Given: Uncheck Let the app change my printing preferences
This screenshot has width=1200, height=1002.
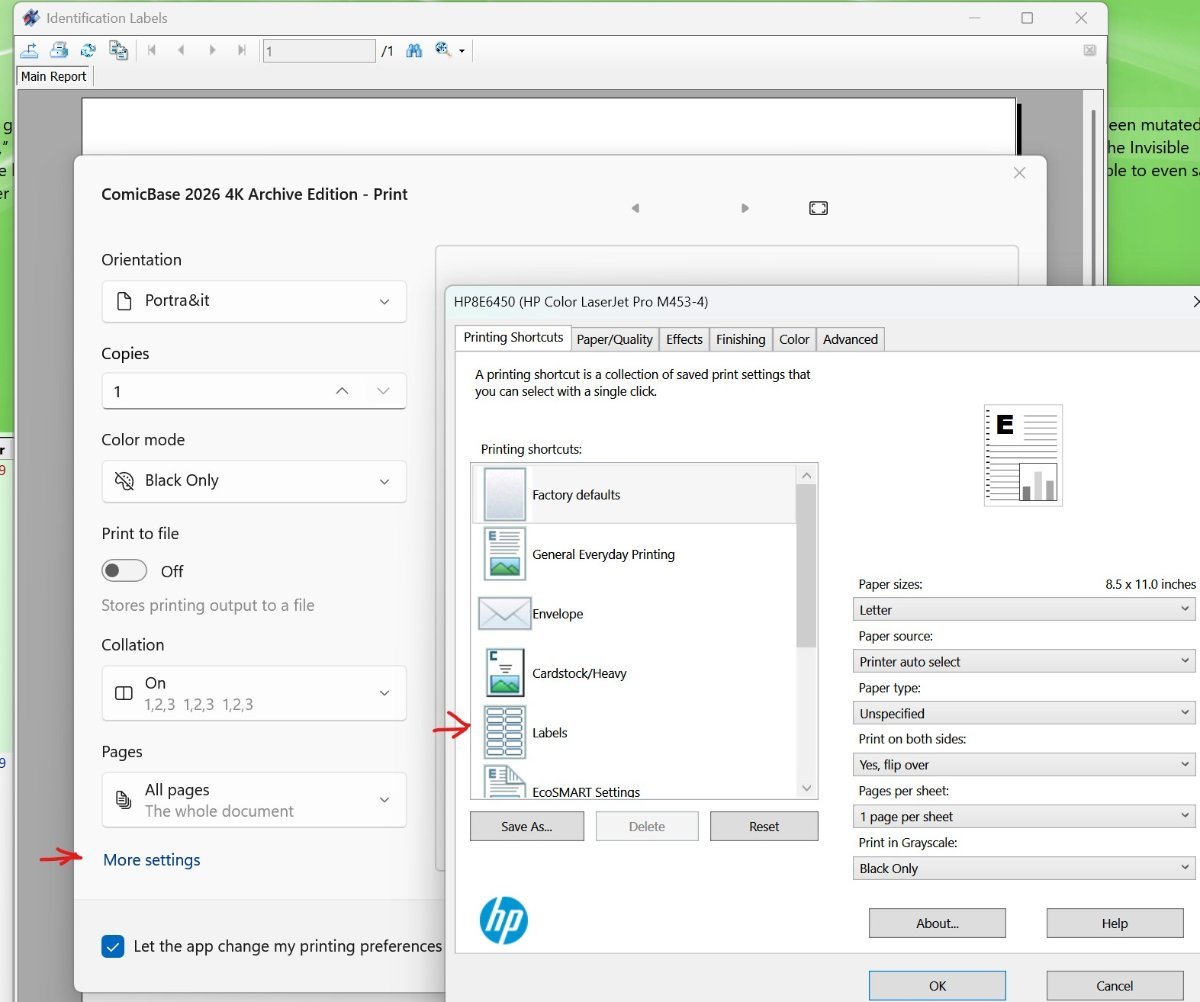Looking at the screenshot, I should point(113,946).
